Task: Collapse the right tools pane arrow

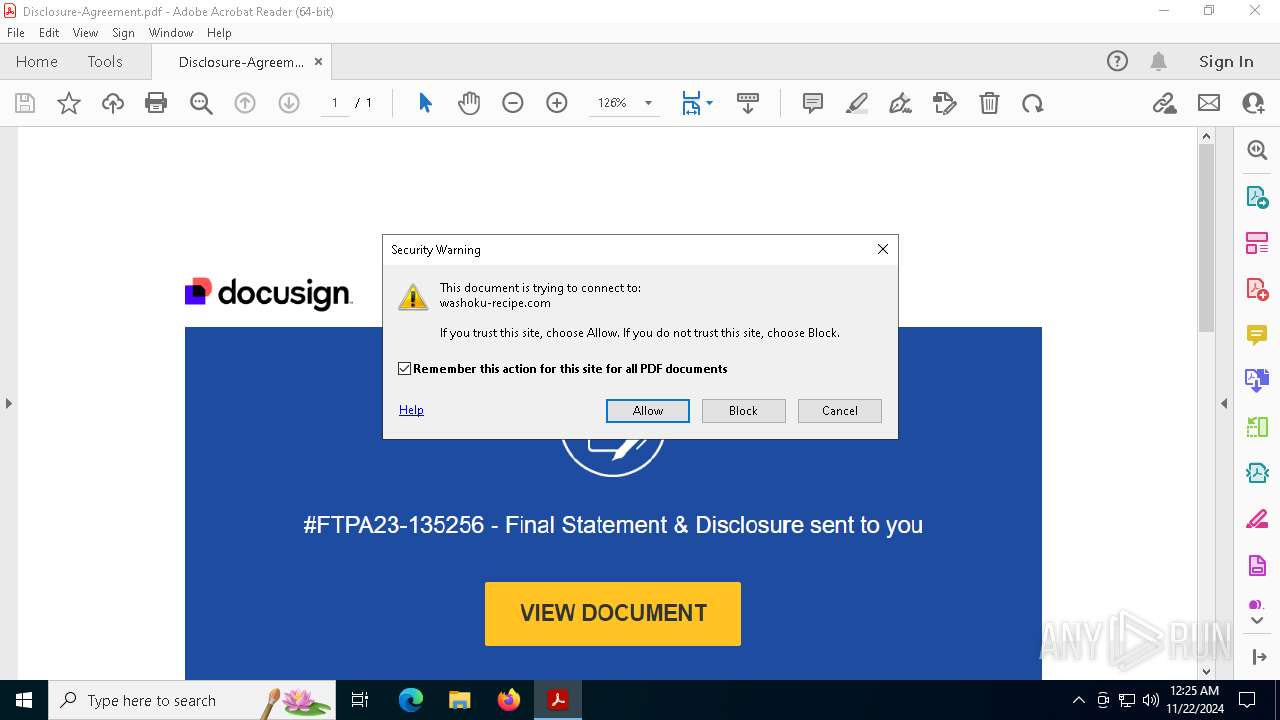Action: (x=1224, y=403)
